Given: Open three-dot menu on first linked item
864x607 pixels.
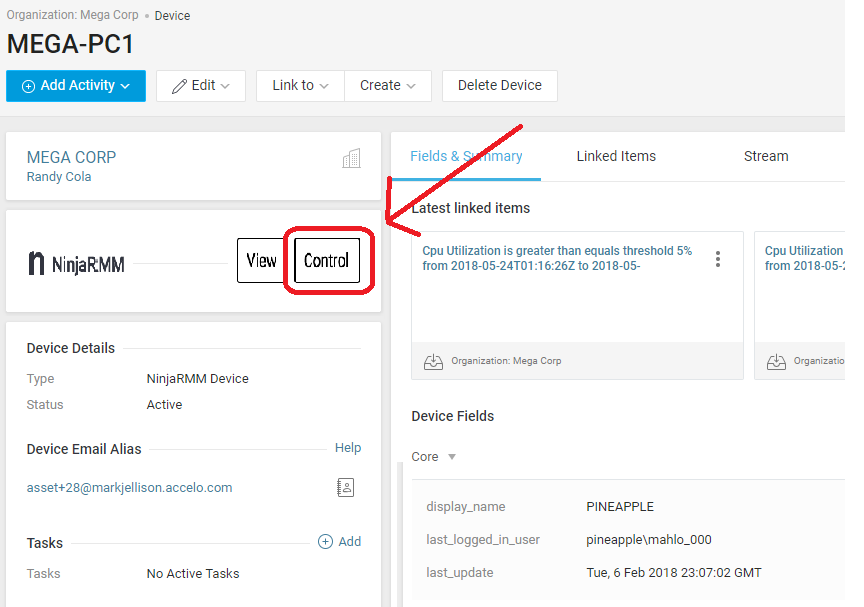Looking at the screenshot, I should coord(718,259).
